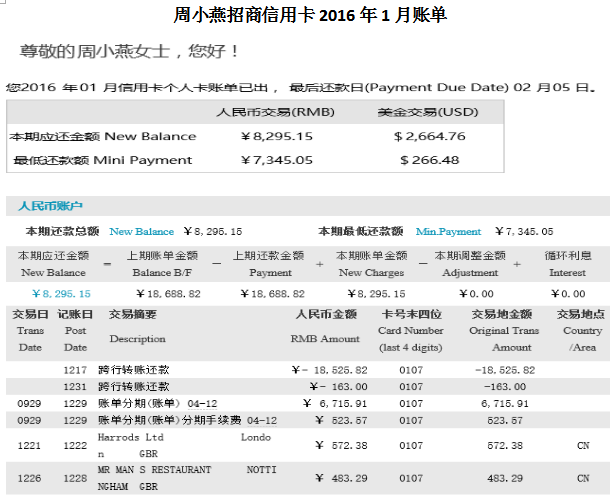Viewport: 610px width, 495px height.
Task: Select the 人民币交易(RMB) column header
Action: coord(269,112)
